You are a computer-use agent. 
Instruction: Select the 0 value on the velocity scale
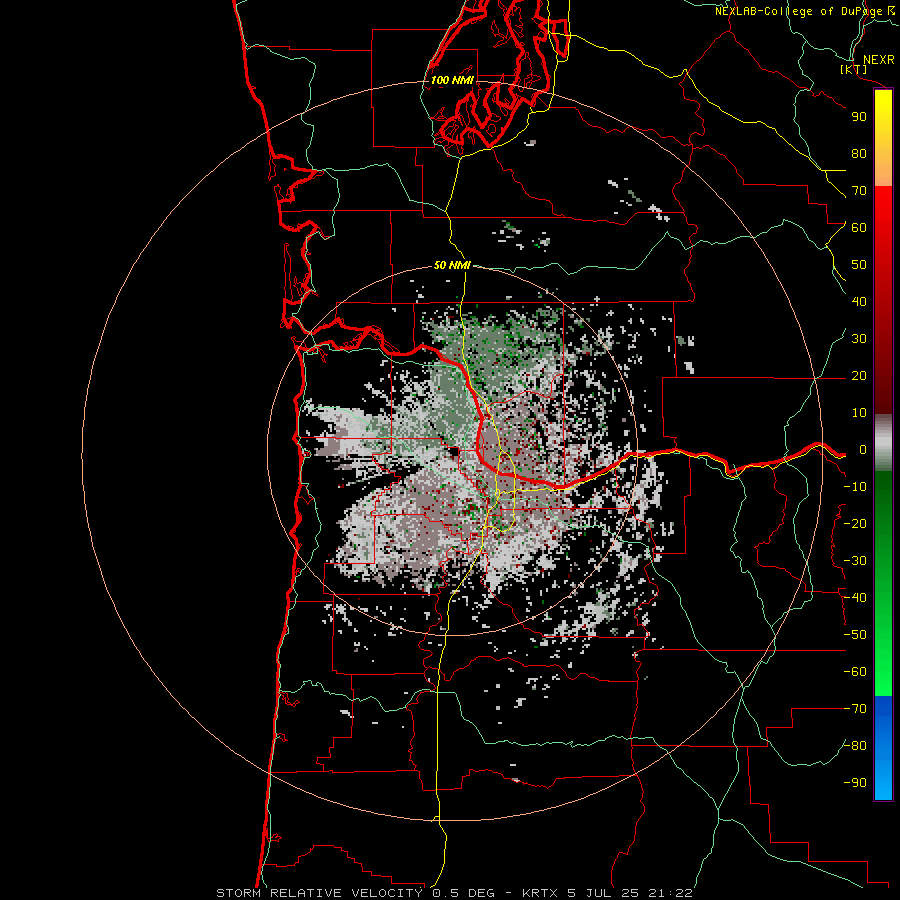pos(863,450)
